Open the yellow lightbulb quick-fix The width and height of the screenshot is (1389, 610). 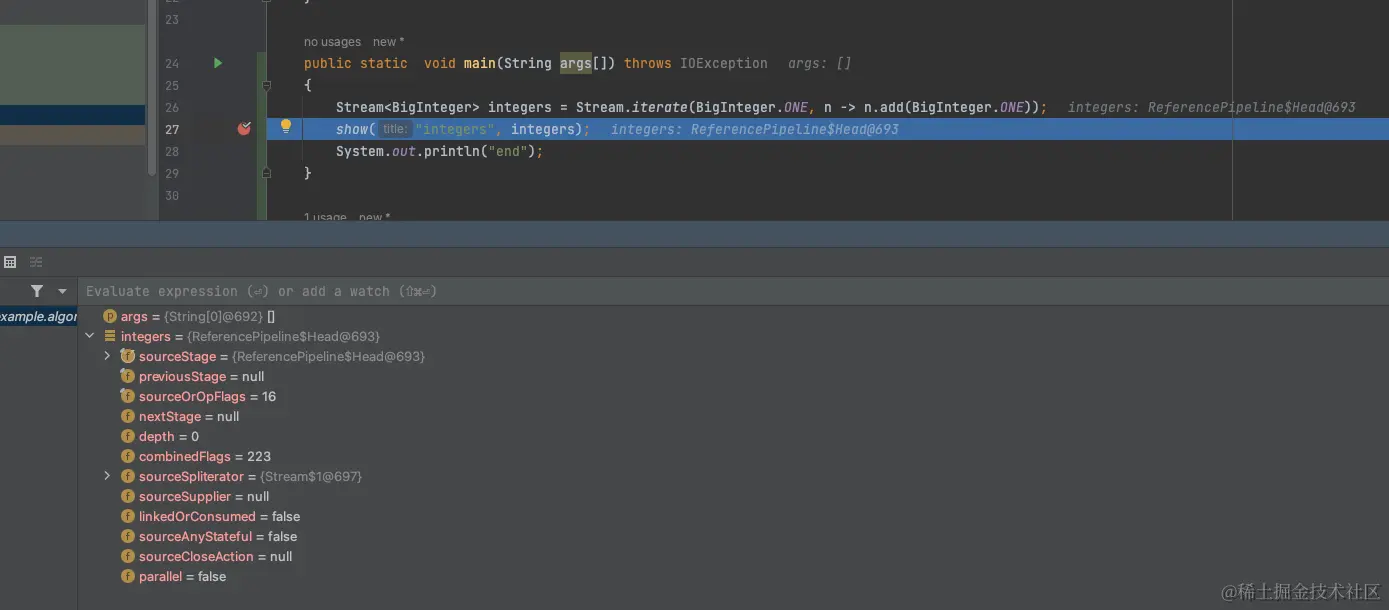tap(286, 127)
